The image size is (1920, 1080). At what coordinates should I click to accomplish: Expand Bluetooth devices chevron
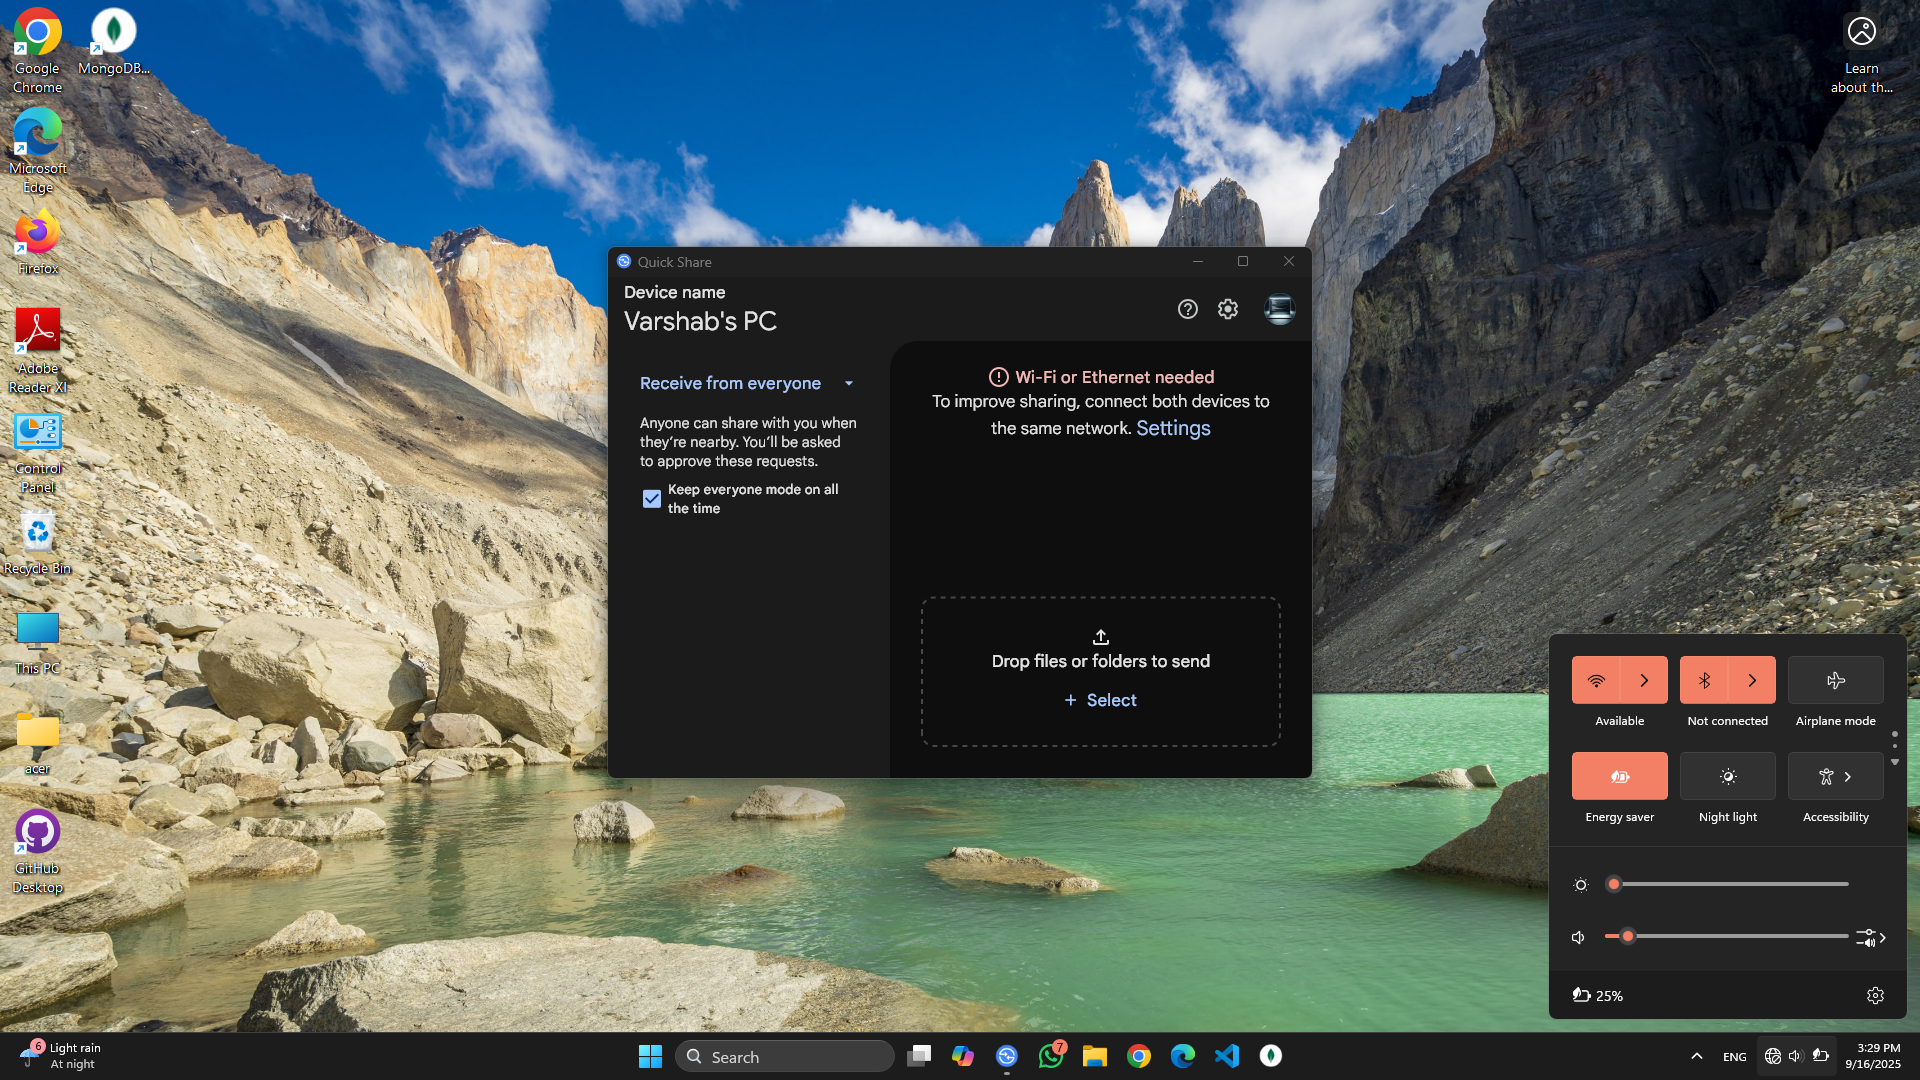pyautogui.click(x=1752, y=680)
